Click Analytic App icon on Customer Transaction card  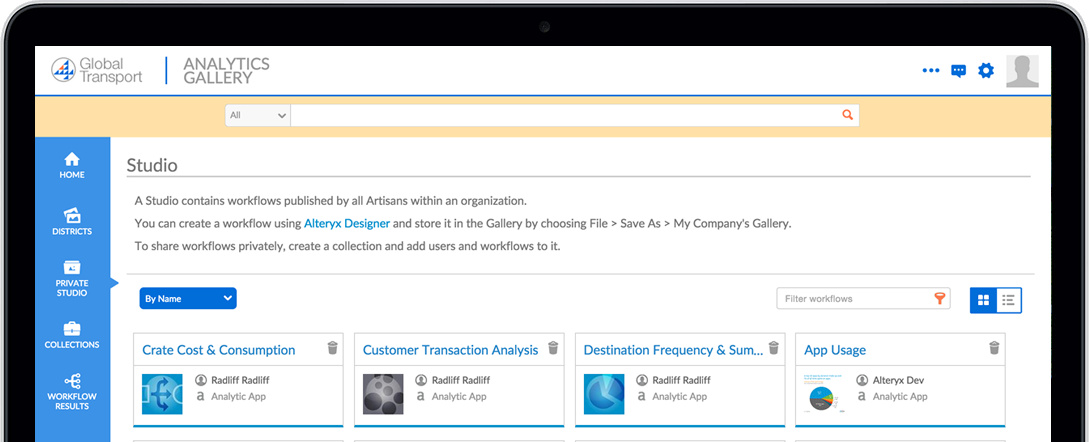421,396
